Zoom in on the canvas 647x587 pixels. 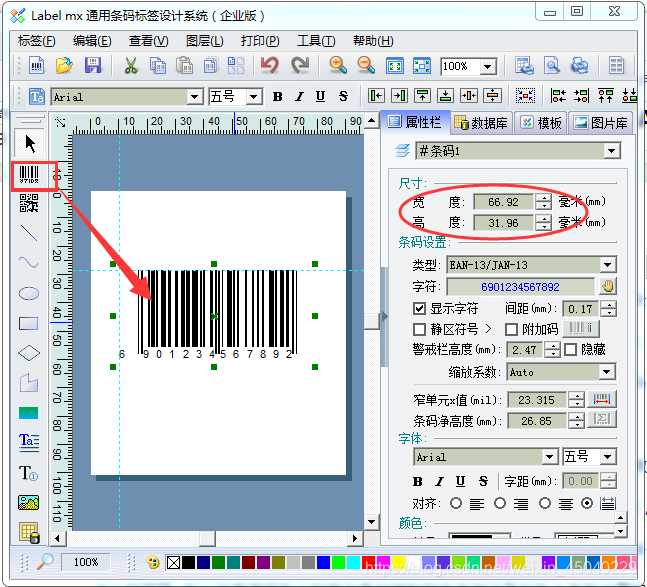click(338, 66)
